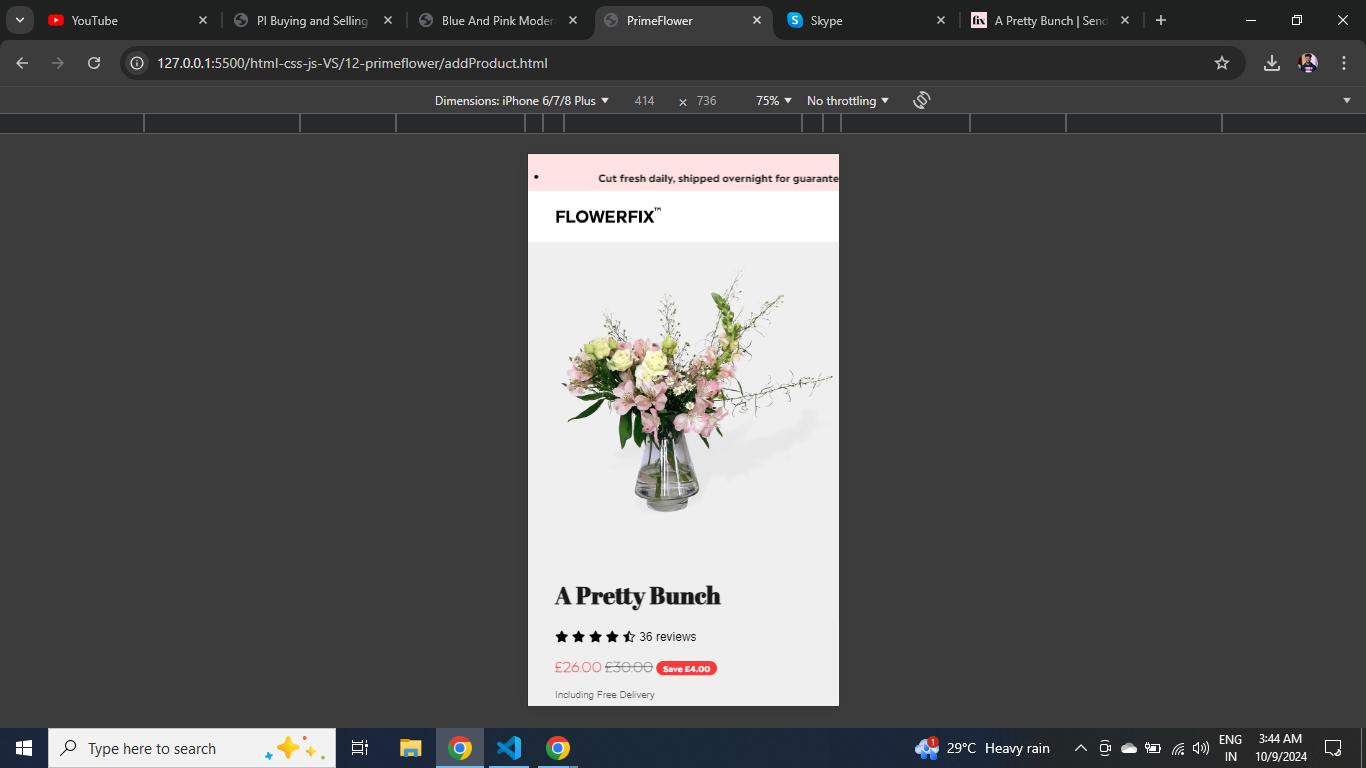Open Task View in the taskbar
Screen dimensions: 1366x768
click(360, 748)
